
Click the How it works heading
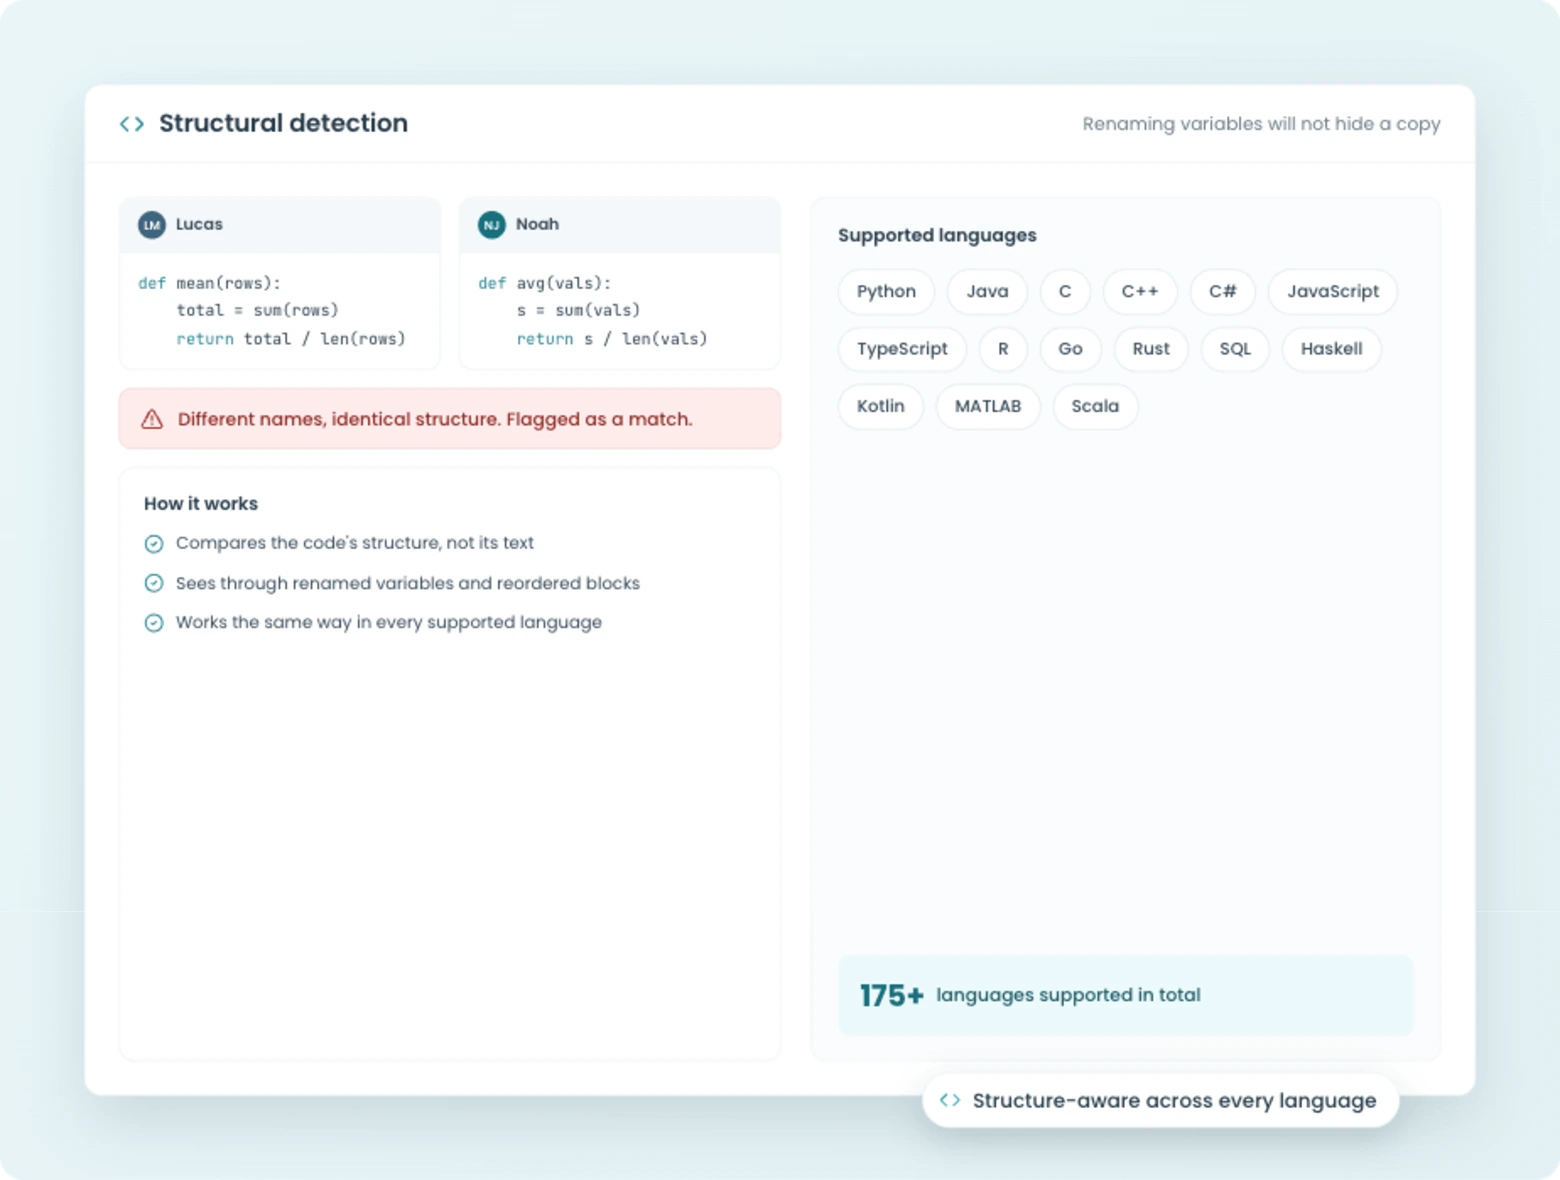click(201, 504)
